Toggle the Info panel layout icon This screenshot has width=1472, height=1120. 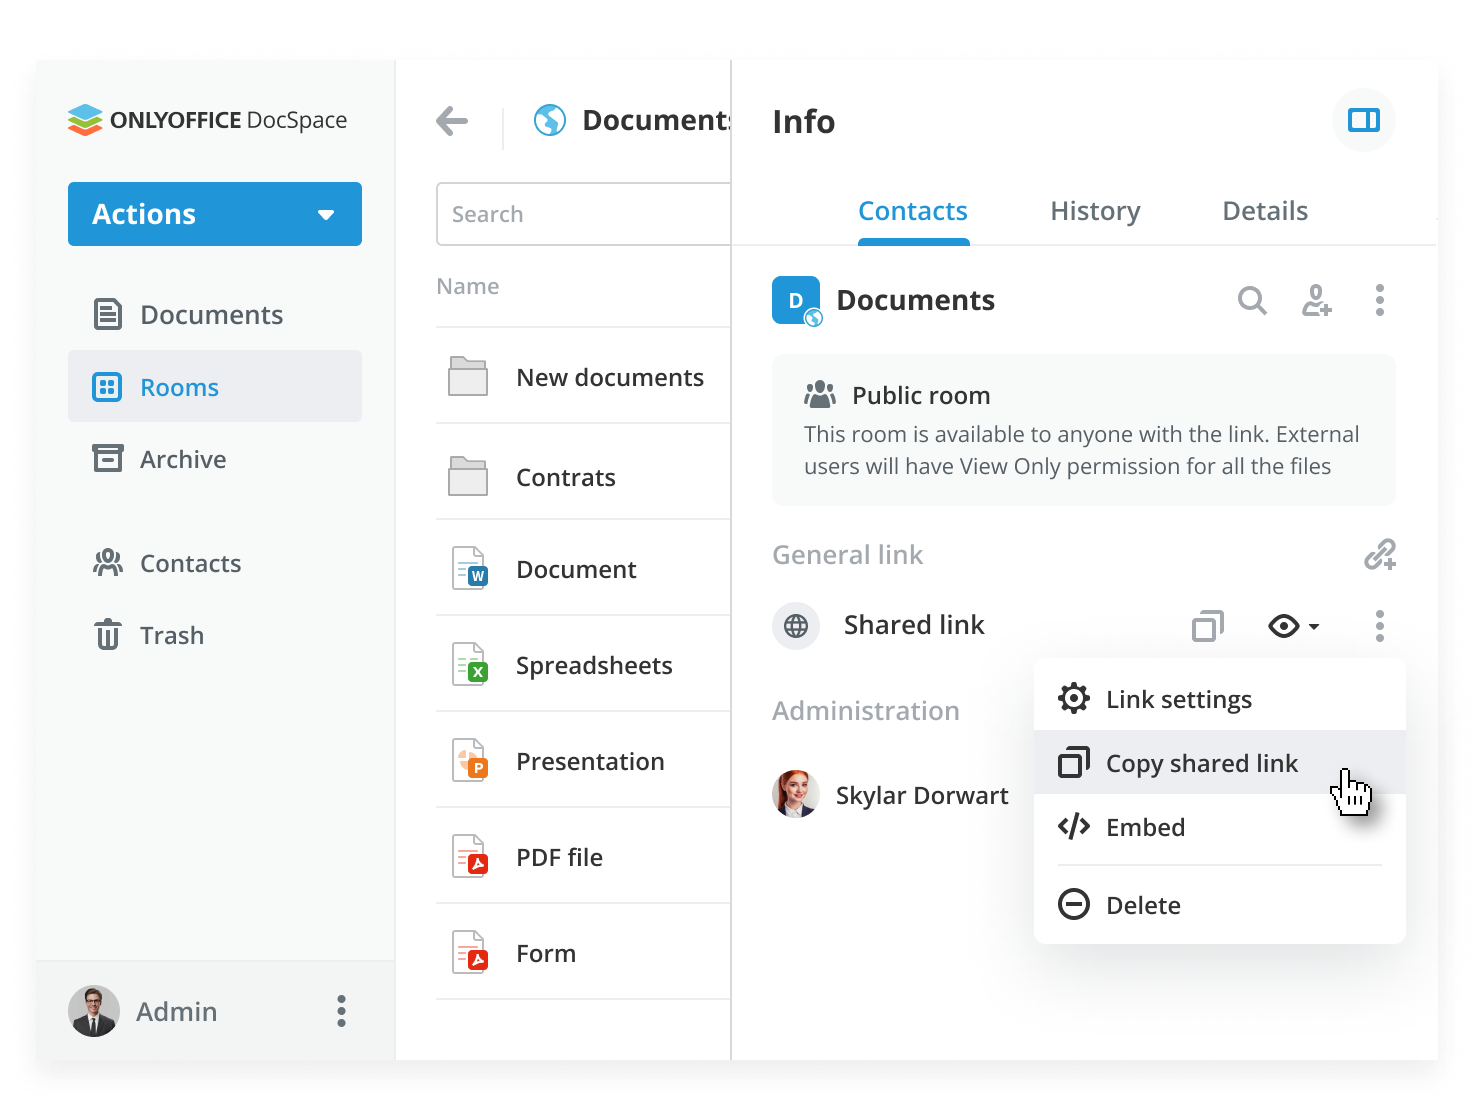tap(1363, 121)
